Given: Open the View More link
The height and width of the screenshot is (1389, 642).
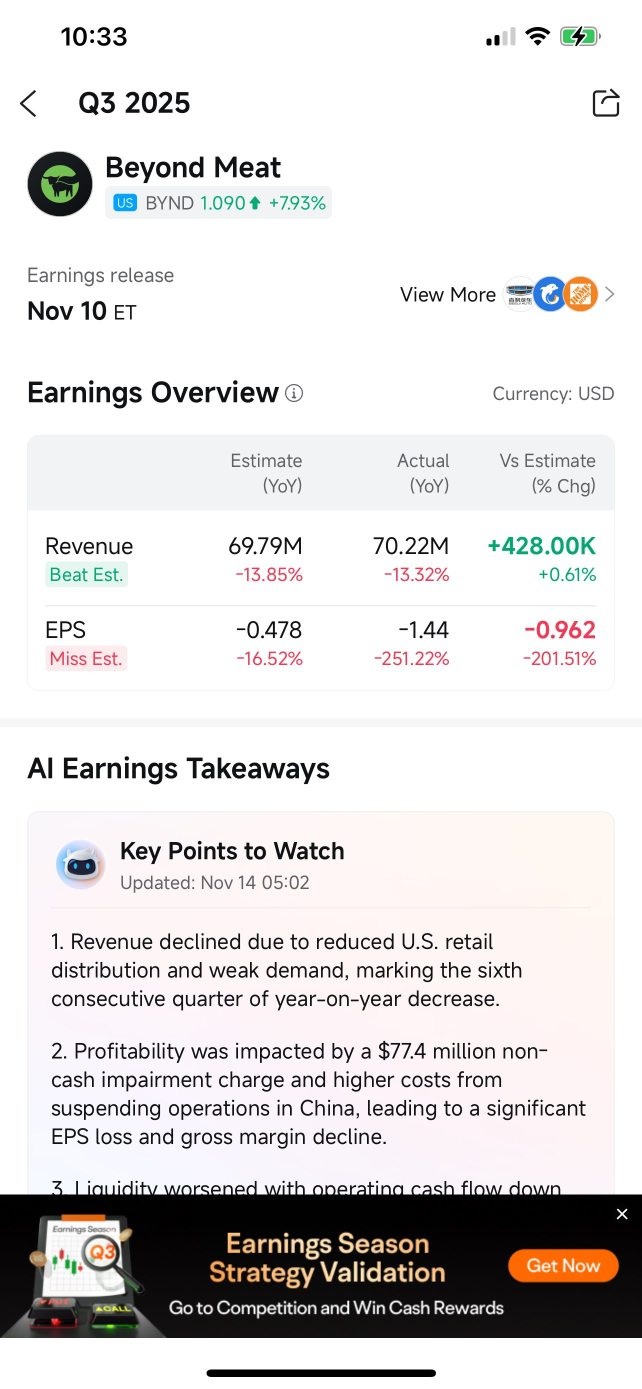Looking at the screenshot, I should click(x=447, y=295).
